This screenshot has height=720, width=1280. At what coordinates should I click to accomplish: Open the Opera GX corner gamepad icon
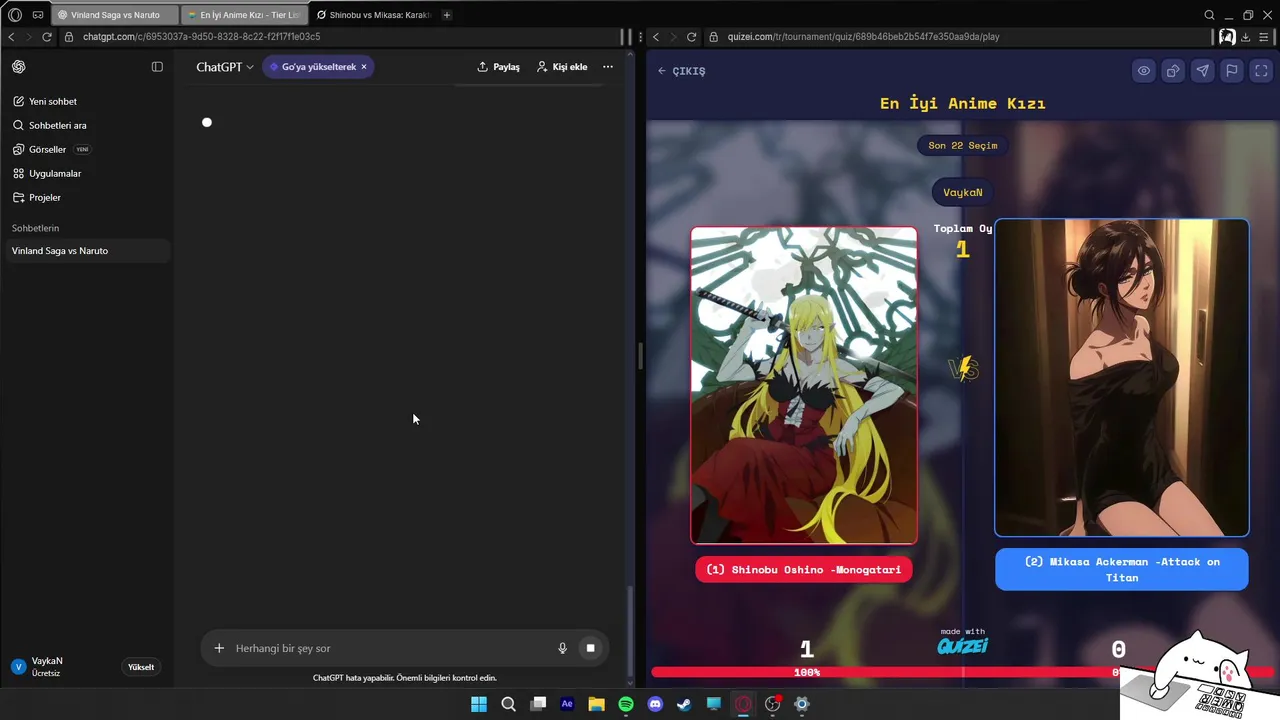click(x=37, y=15)
